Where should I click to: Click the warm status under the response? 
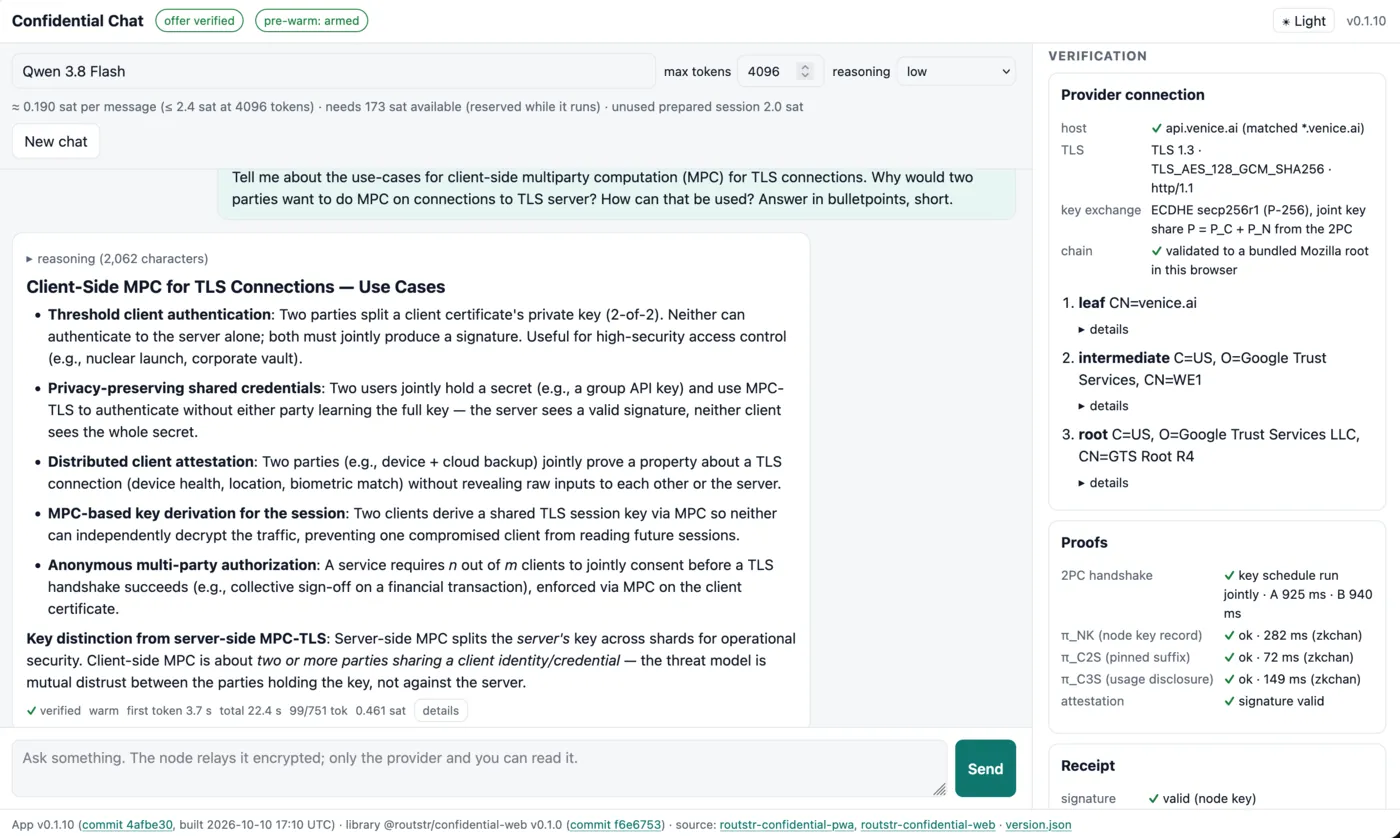(104, 711)
